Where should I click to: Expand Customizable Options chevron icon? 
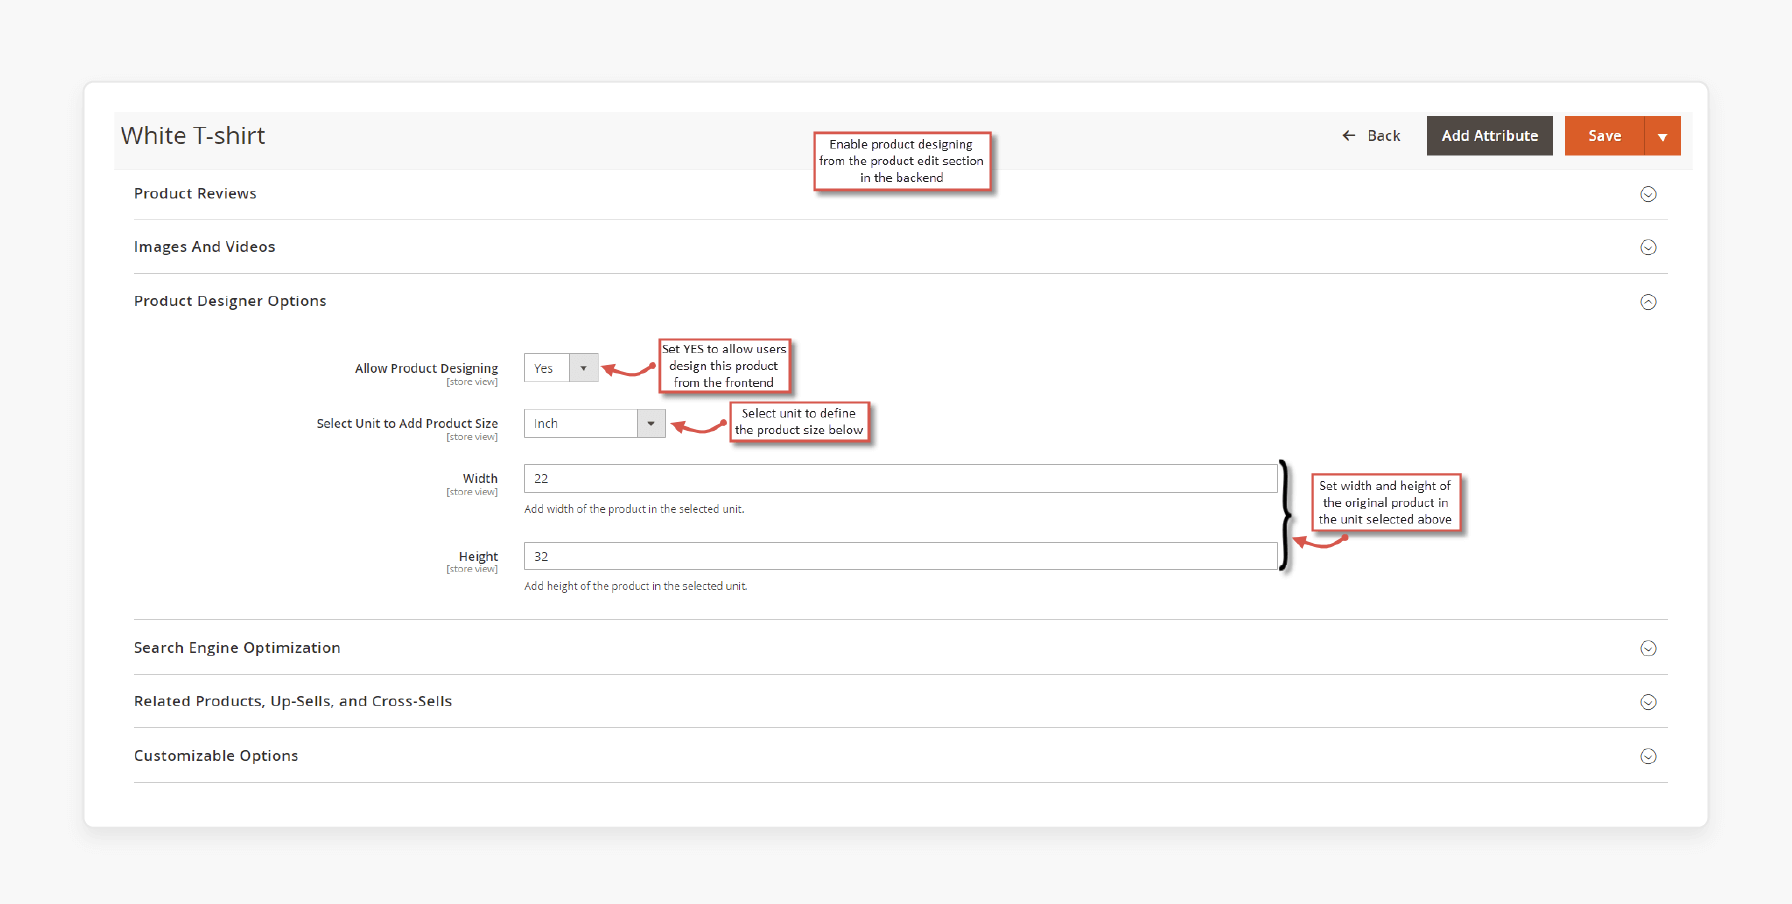[x=1648, y=756]
